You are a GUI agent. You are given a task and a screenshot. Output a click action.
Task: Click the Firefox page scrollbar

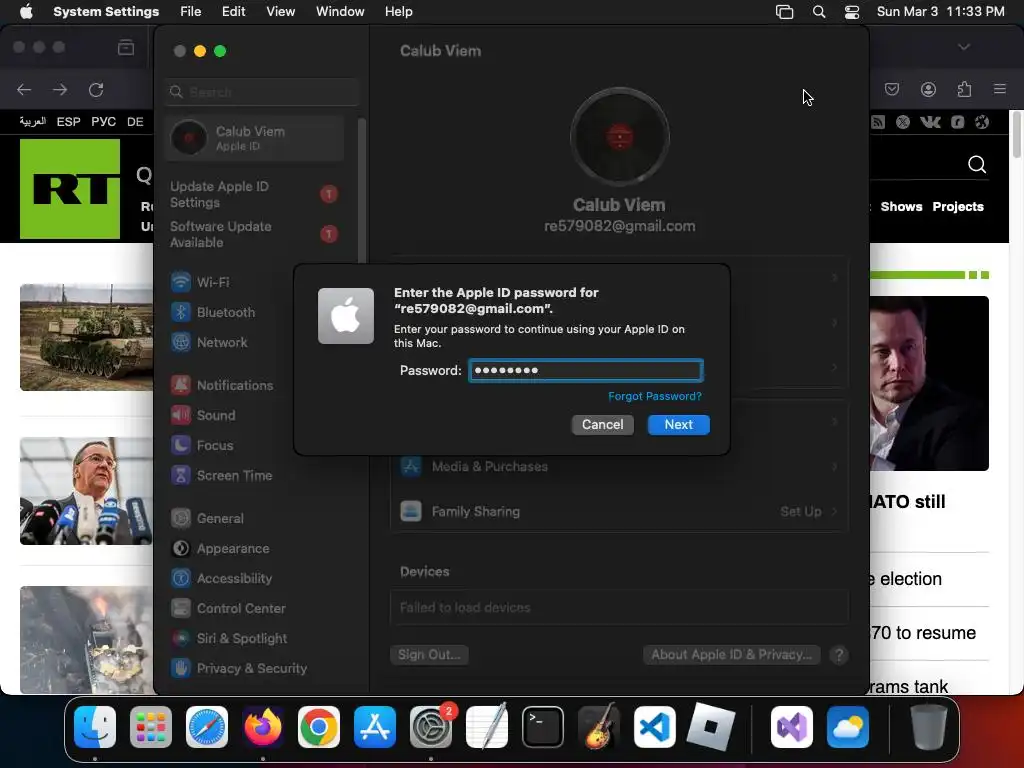(1016, 135)
